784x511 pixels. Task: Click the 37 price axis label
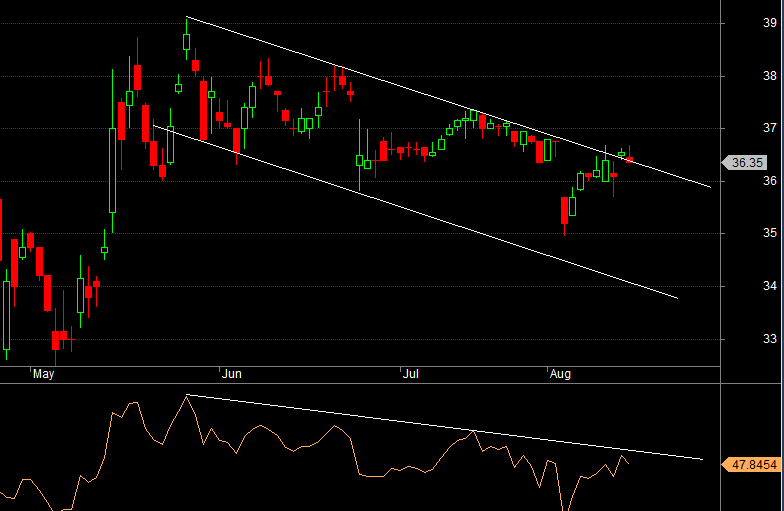[770, 128]
